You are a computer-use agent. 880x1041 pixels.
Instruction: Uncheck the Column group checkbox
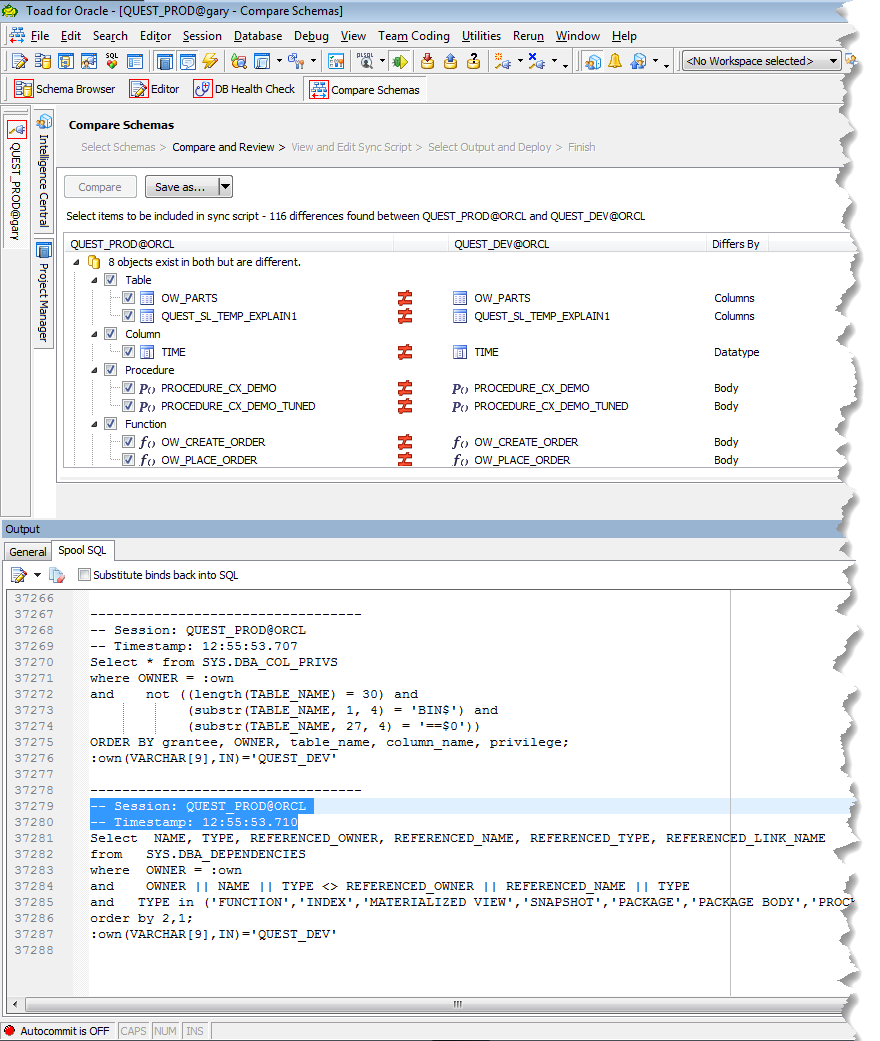tap(111, 334)
